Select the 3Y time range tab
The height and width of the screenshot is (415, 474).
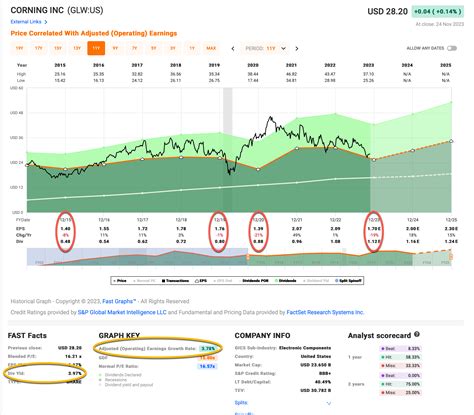tap(173, 48)
